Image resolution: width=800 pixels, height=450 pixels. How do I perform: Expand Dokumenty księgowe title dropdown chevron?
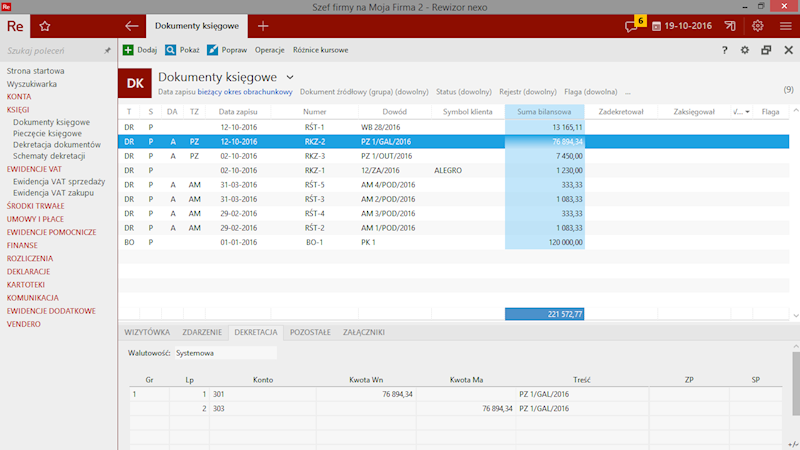290,78
